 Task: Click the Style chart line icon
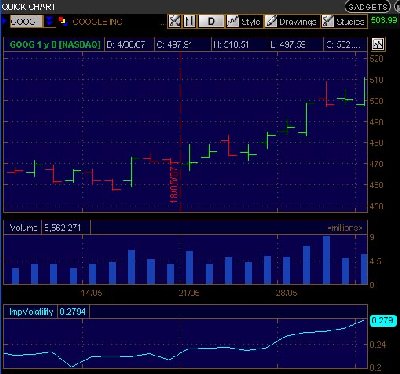point(233,22)
